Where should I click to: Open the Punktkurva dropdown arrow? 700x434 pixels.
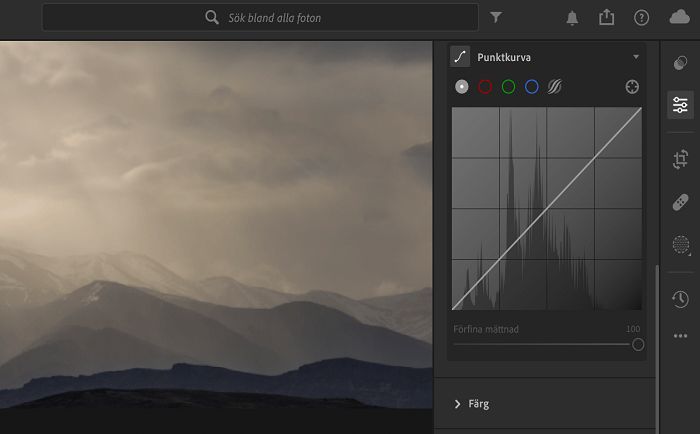point(636,57)
